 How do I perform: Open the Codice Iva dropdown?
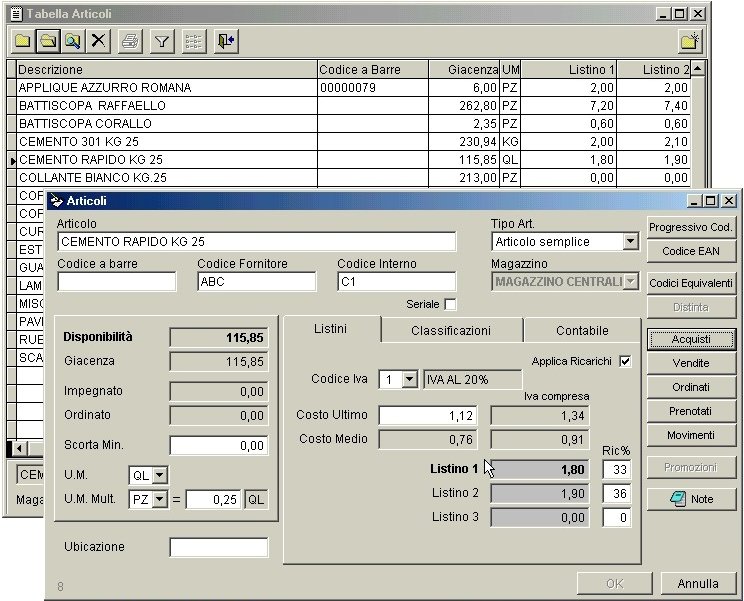[x=409, y=379]
